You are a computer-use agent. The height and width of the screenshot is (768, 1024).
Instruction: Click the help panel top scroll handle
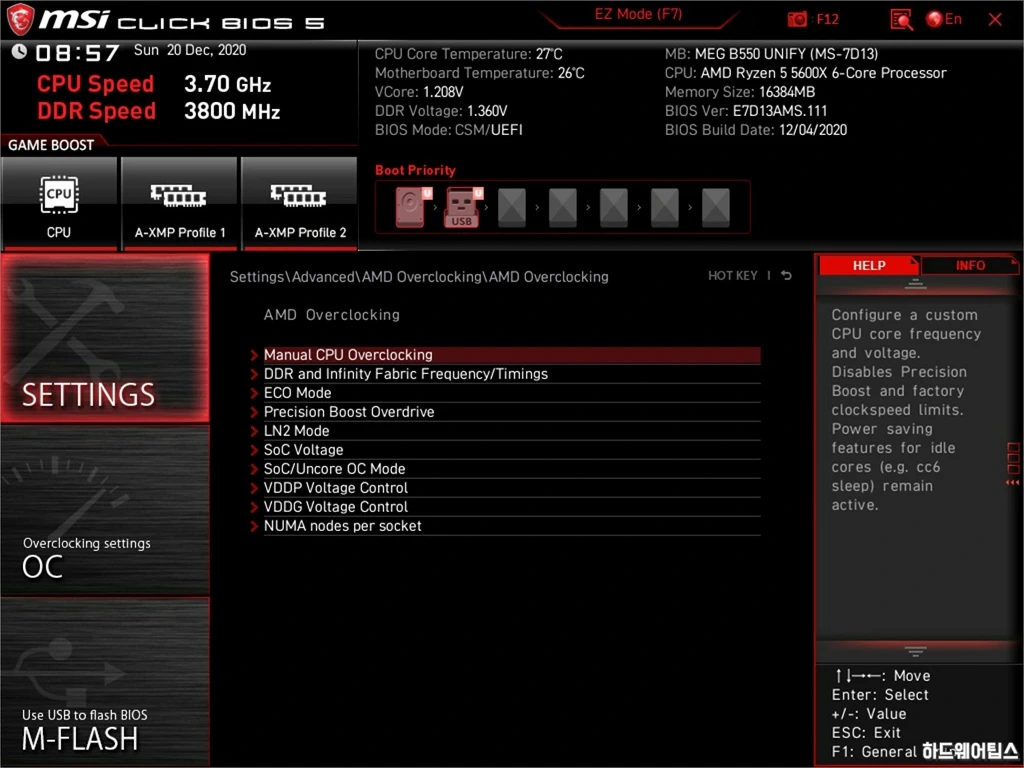click(x=915, y=284)
